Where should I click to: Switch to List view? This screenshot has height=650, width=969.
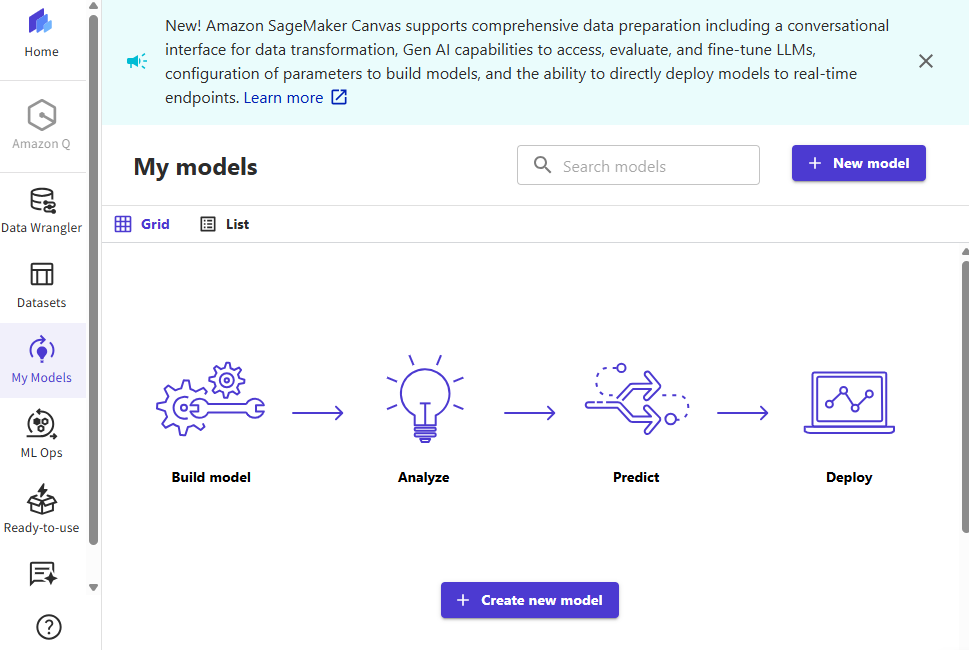pyautogui.click(x=225, y=224)
